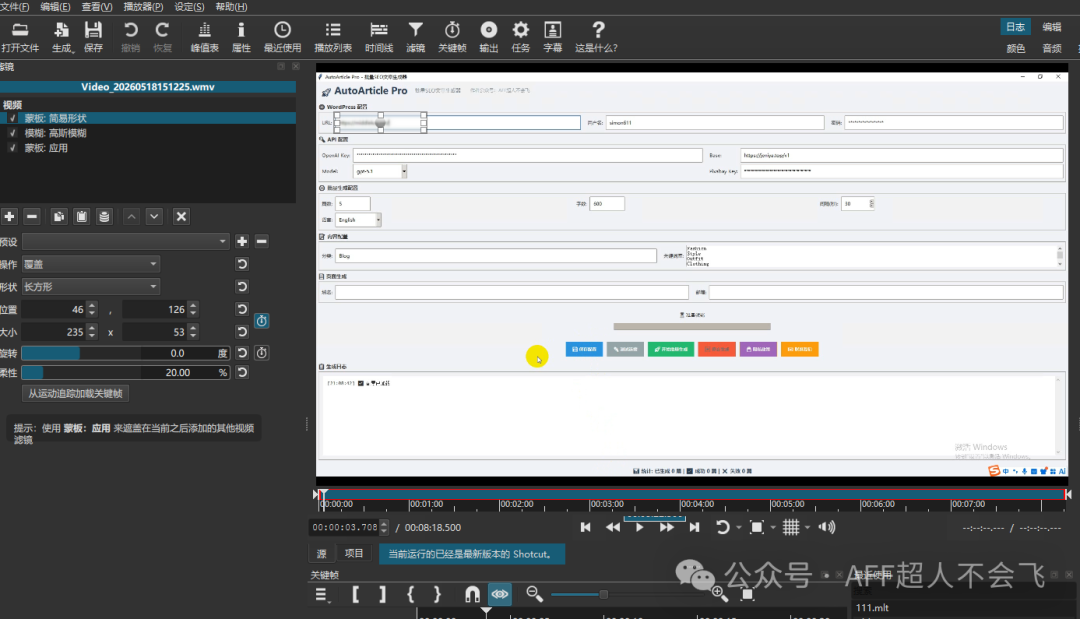
Task: Open the 查看(V) menu
Action: (x=96, y=7)
